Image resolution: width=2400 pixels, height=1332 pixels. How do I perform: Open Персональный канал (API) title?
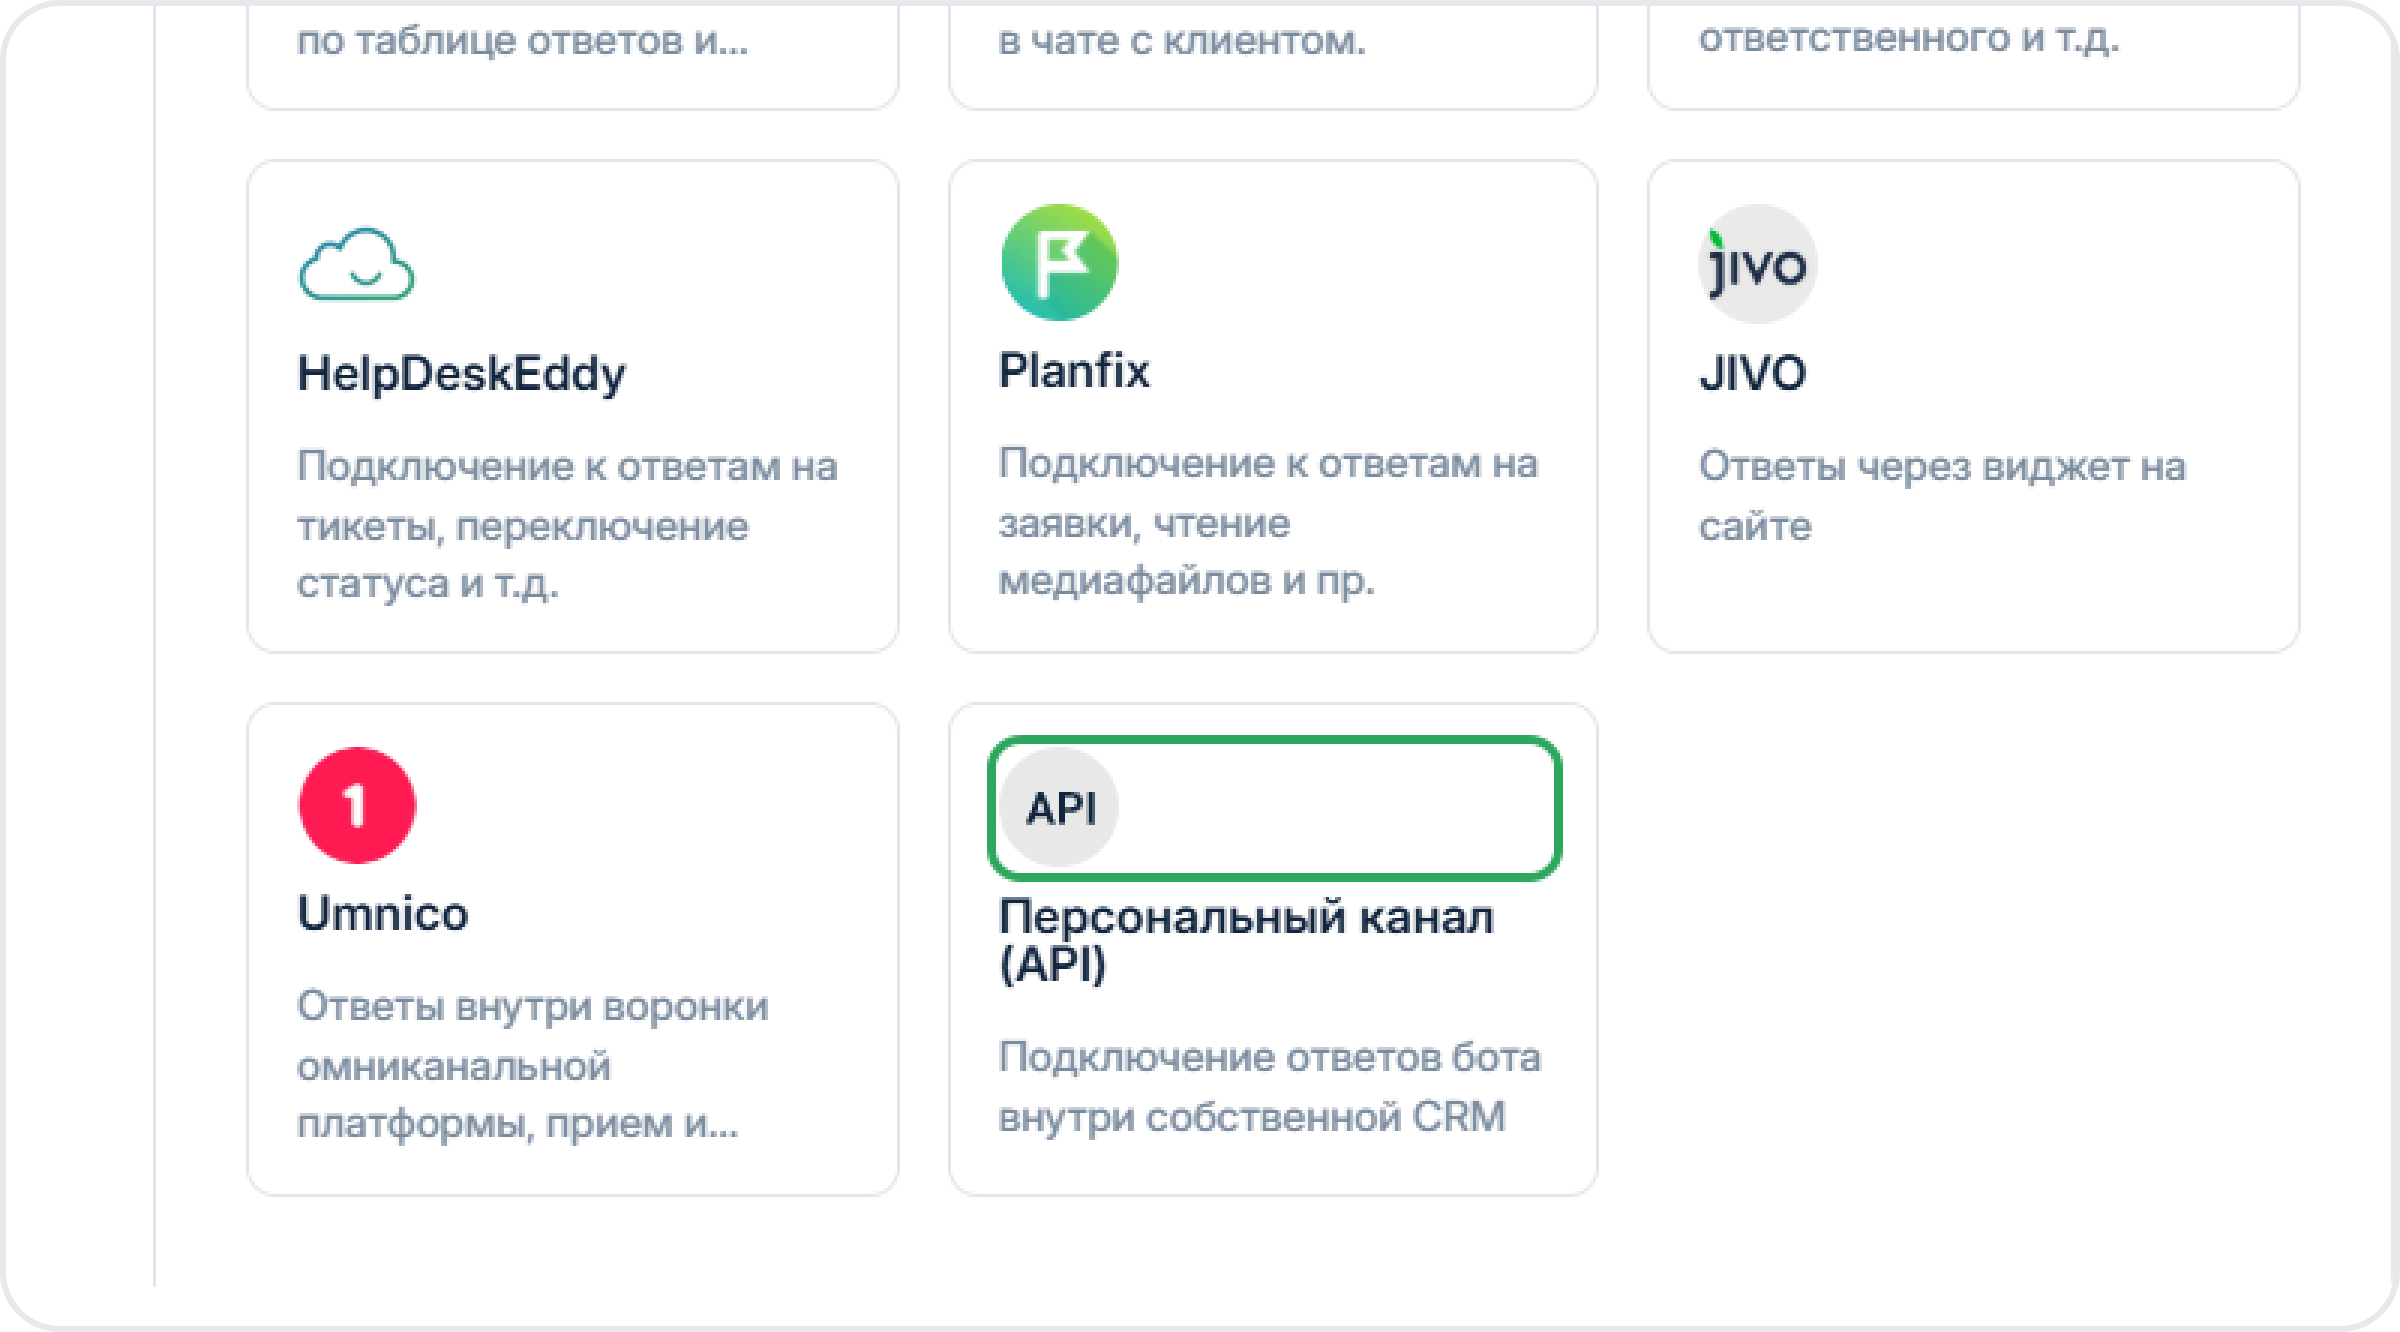(1245, 940)
